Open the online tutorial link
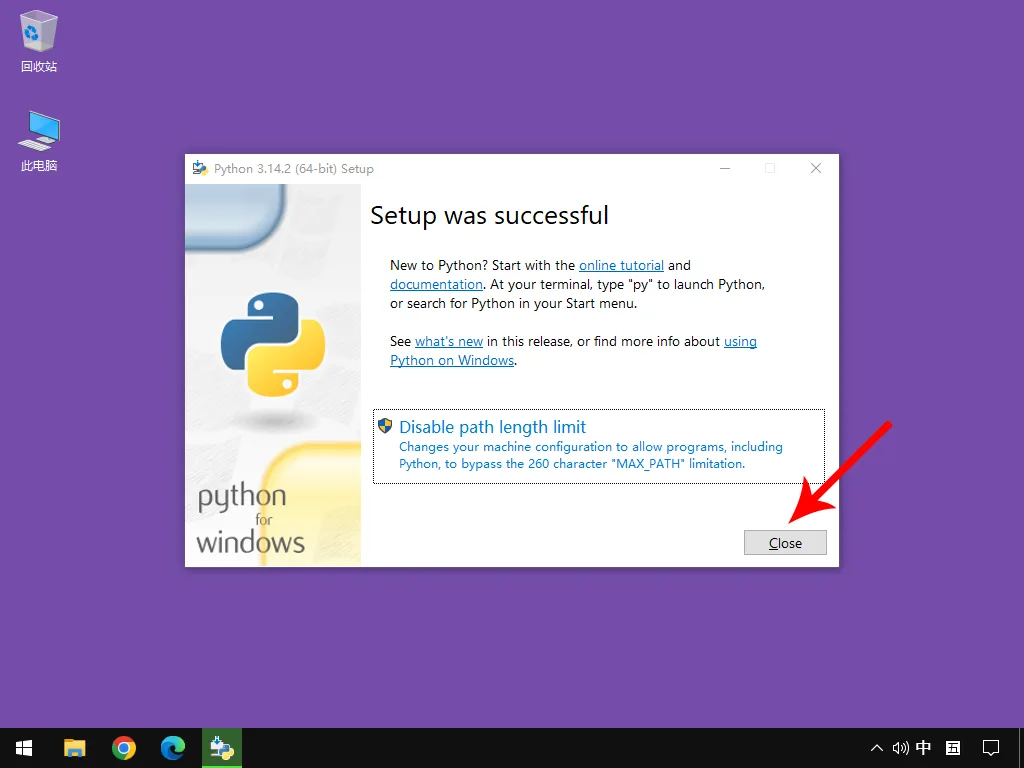This screenshot has height=768, width=1024. pyautogui.click(x=621, y=266)
